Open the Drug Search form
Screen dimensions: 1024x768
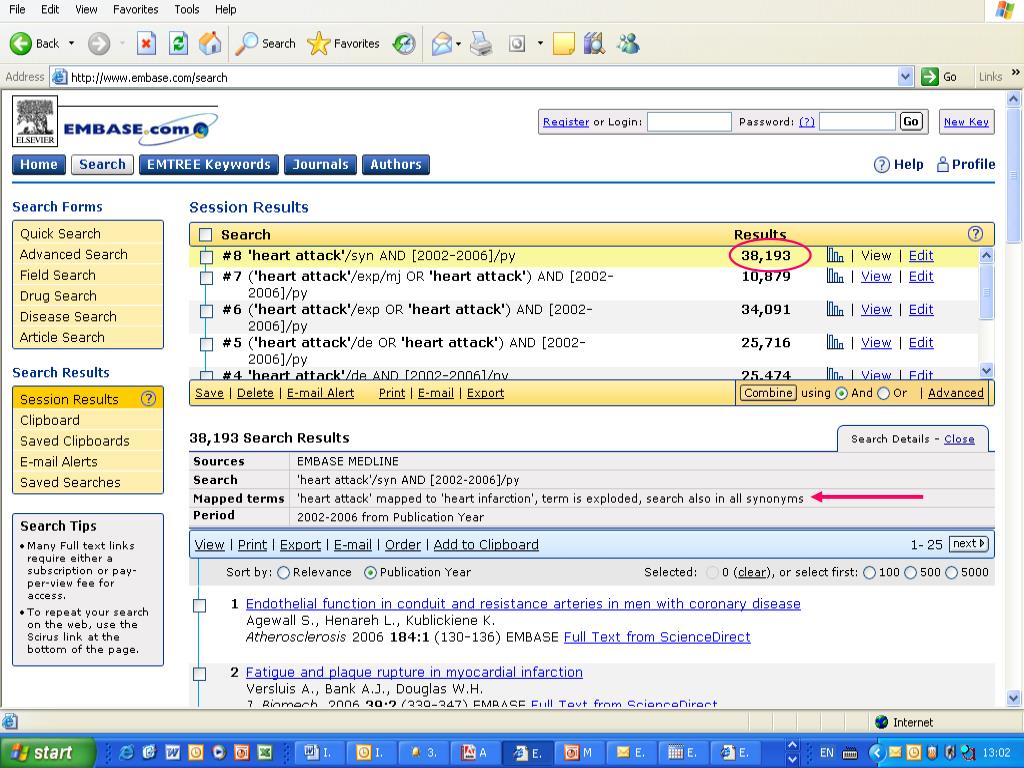click(x=58, y=296)
